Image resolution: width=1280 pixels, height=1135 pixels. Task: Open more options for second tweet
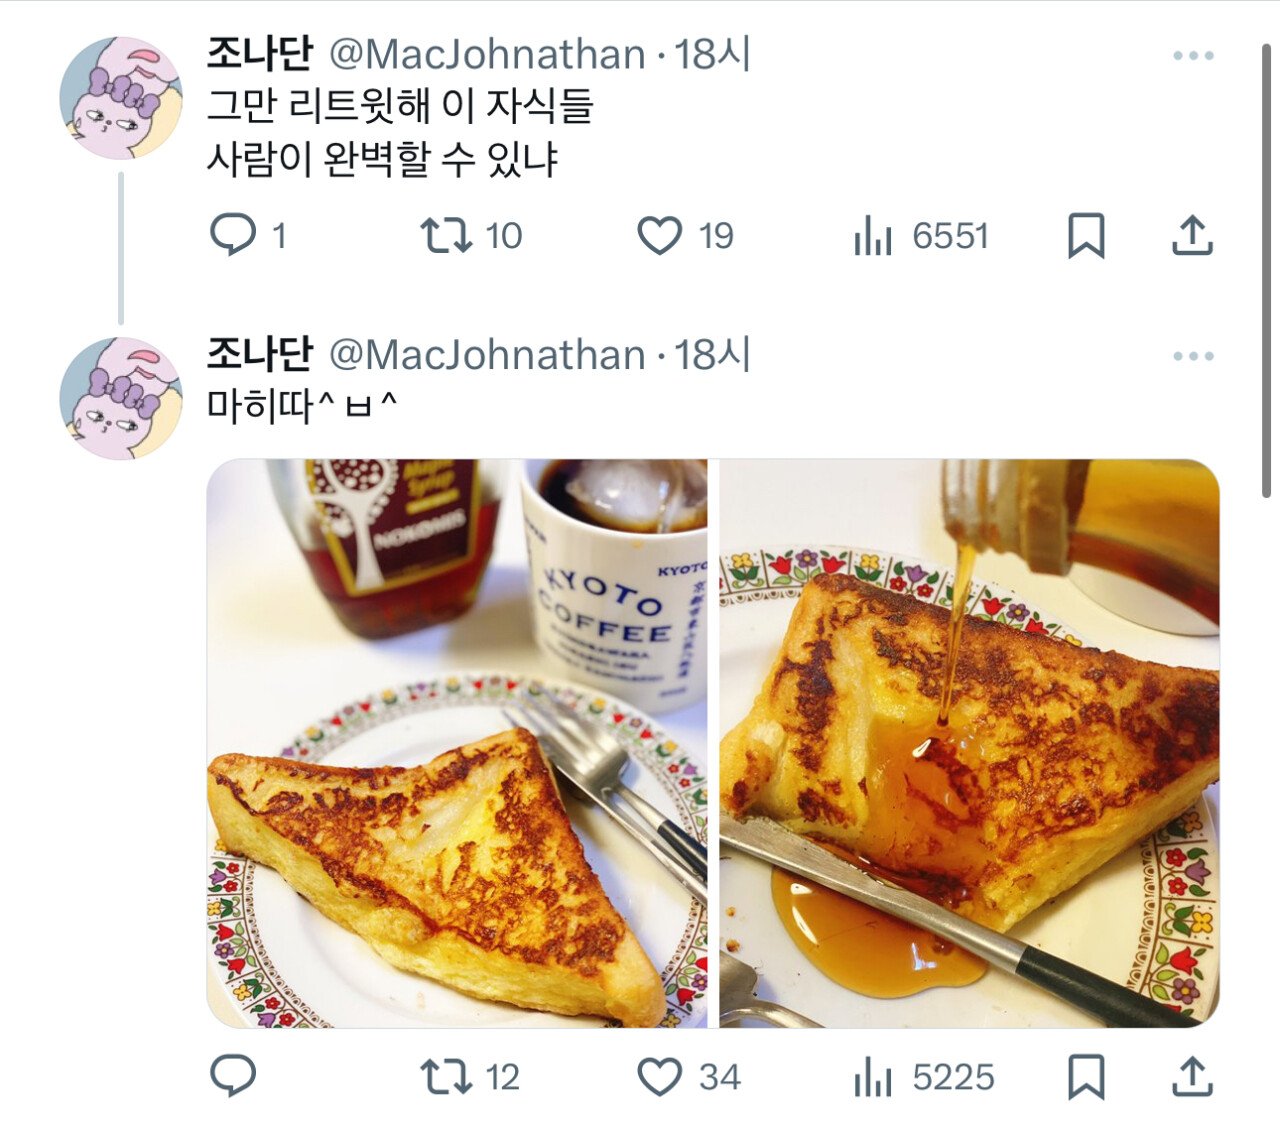pyautogui.click(x=1193, y=356)
